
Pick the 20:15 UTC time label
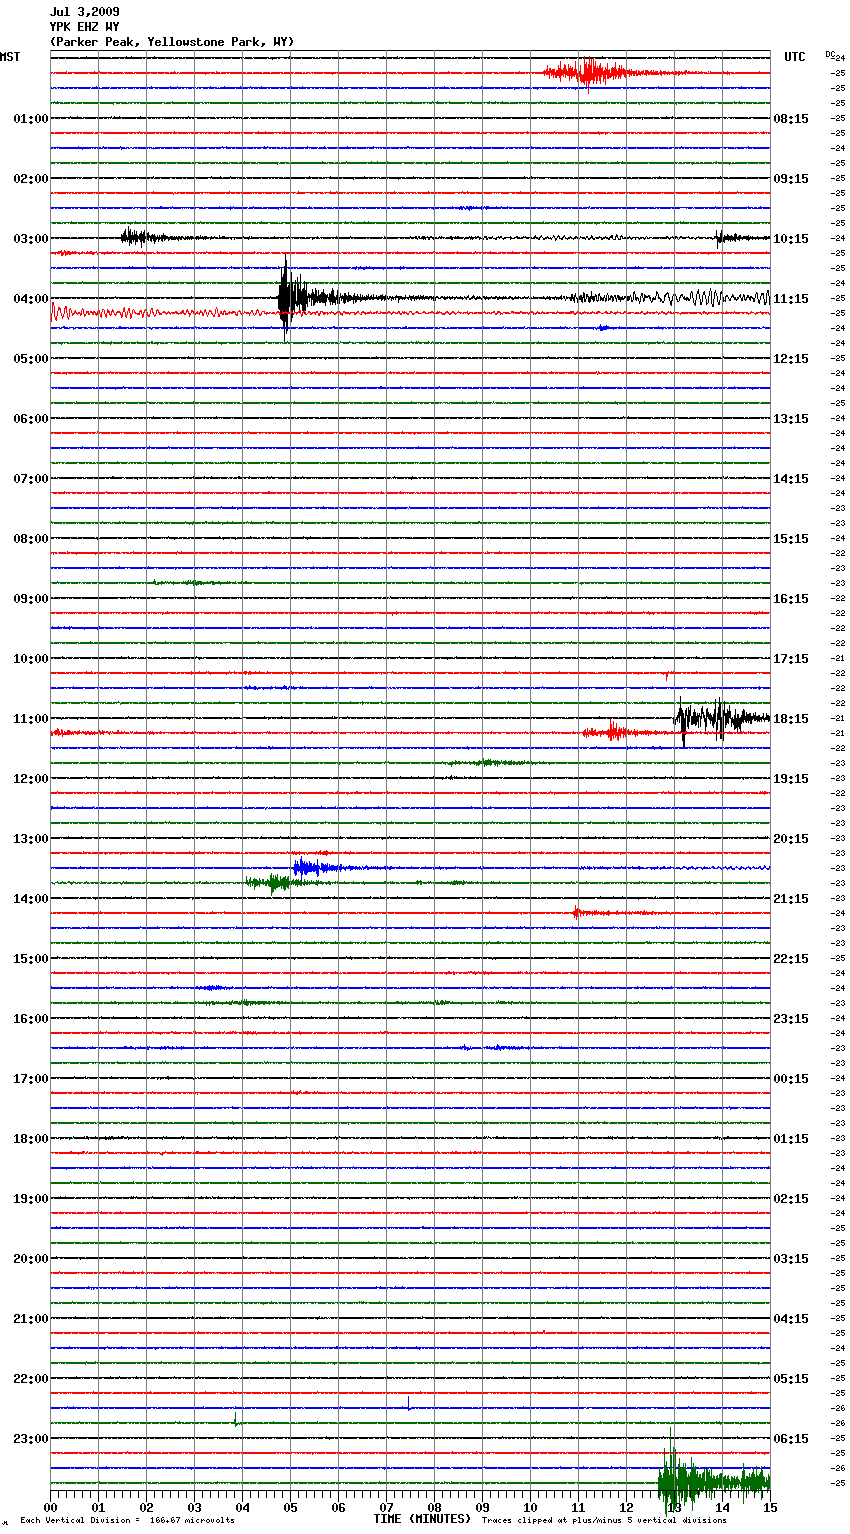click(791, 838)
